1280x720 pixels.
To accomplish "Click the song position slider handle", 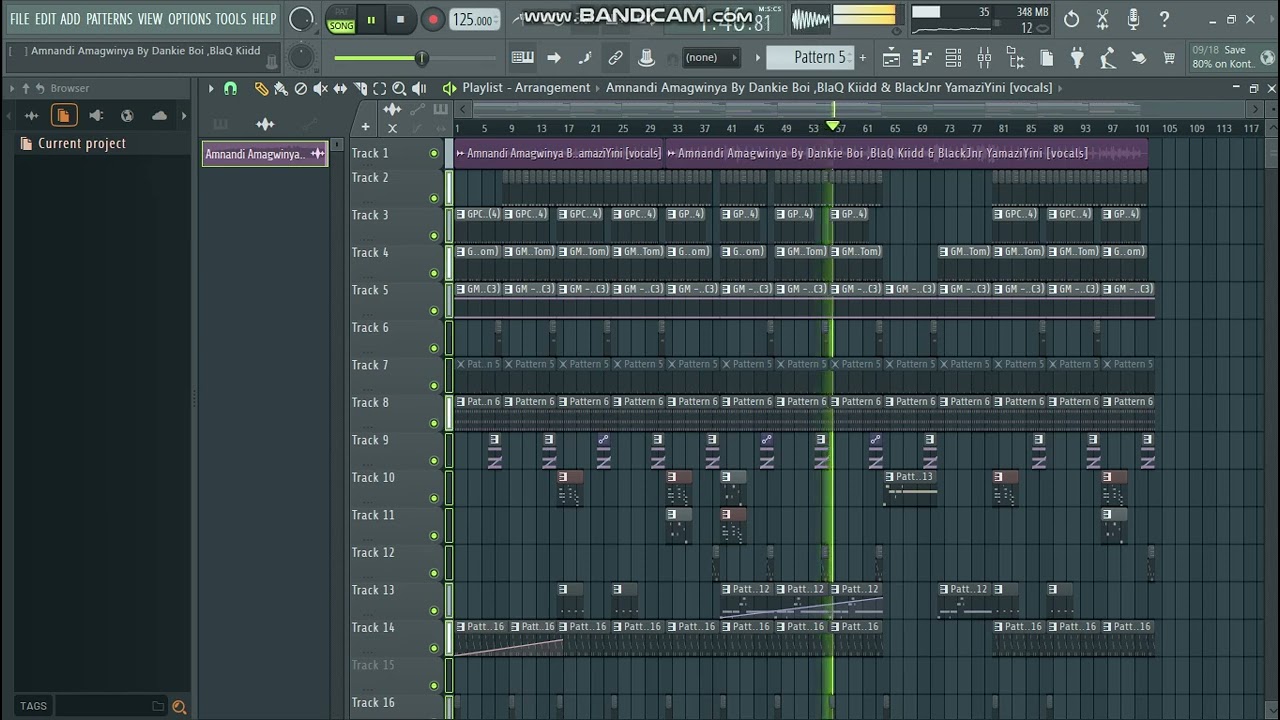I will [422, 58].
